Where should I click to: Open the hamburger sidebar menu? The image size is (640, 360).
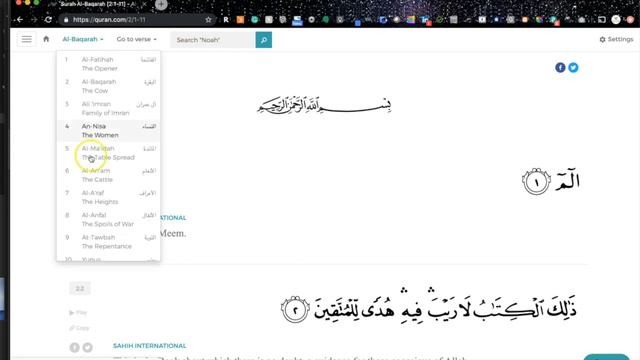click(27, 39)
